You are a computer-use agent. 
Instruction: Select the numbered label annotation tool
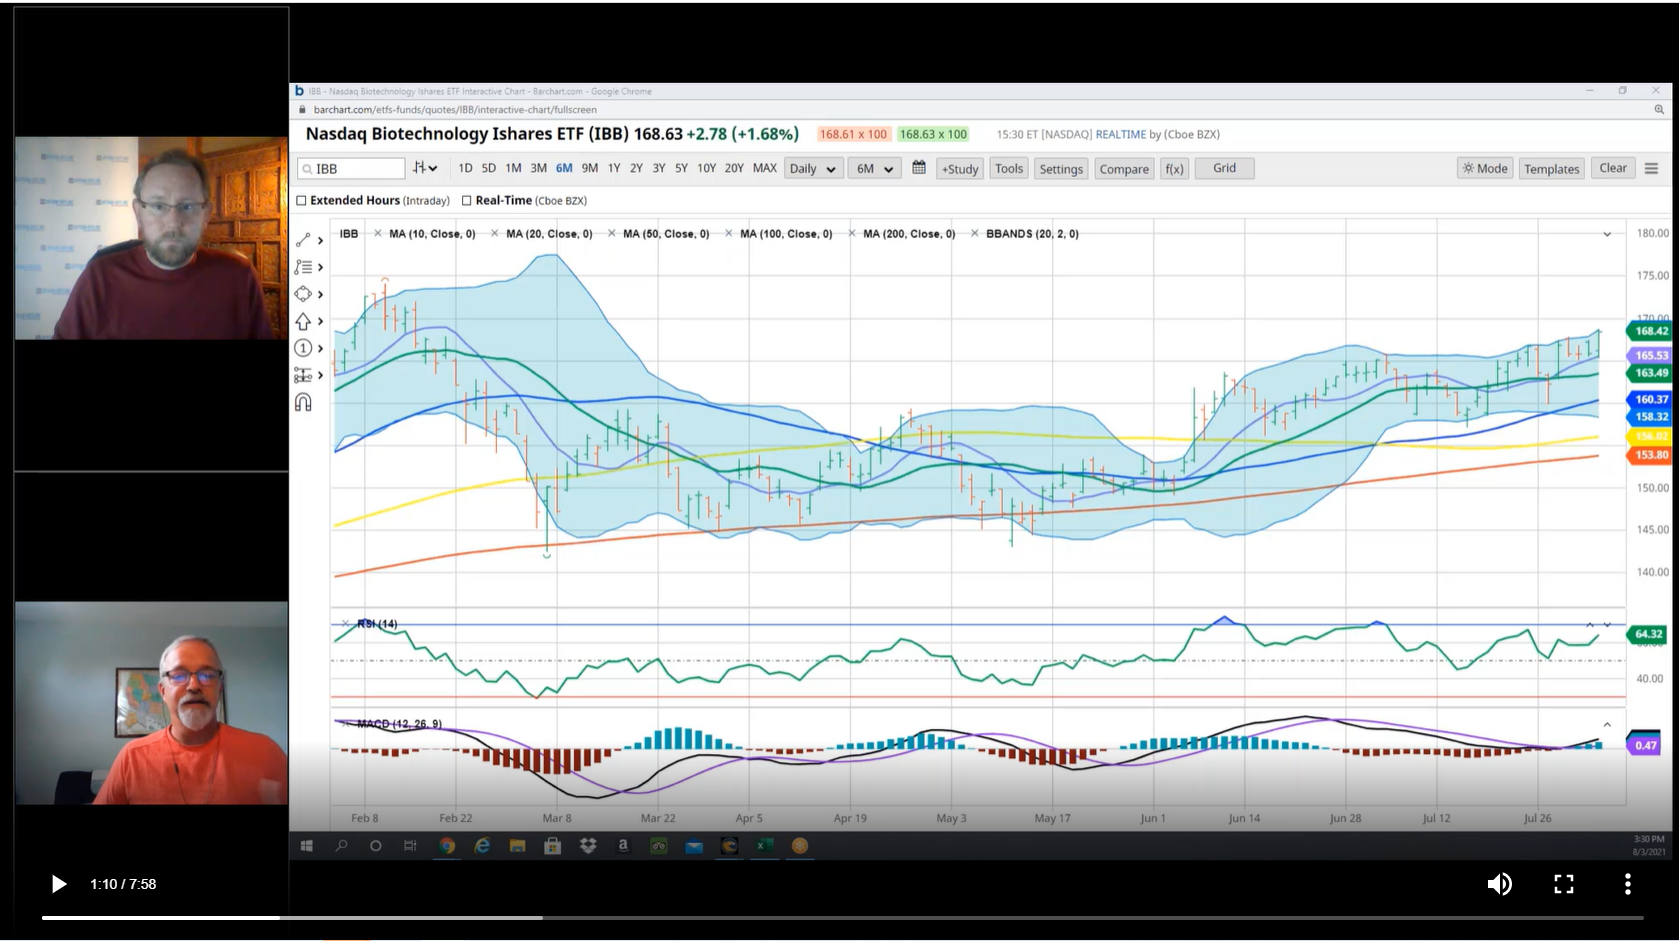[x=303, y=348]
